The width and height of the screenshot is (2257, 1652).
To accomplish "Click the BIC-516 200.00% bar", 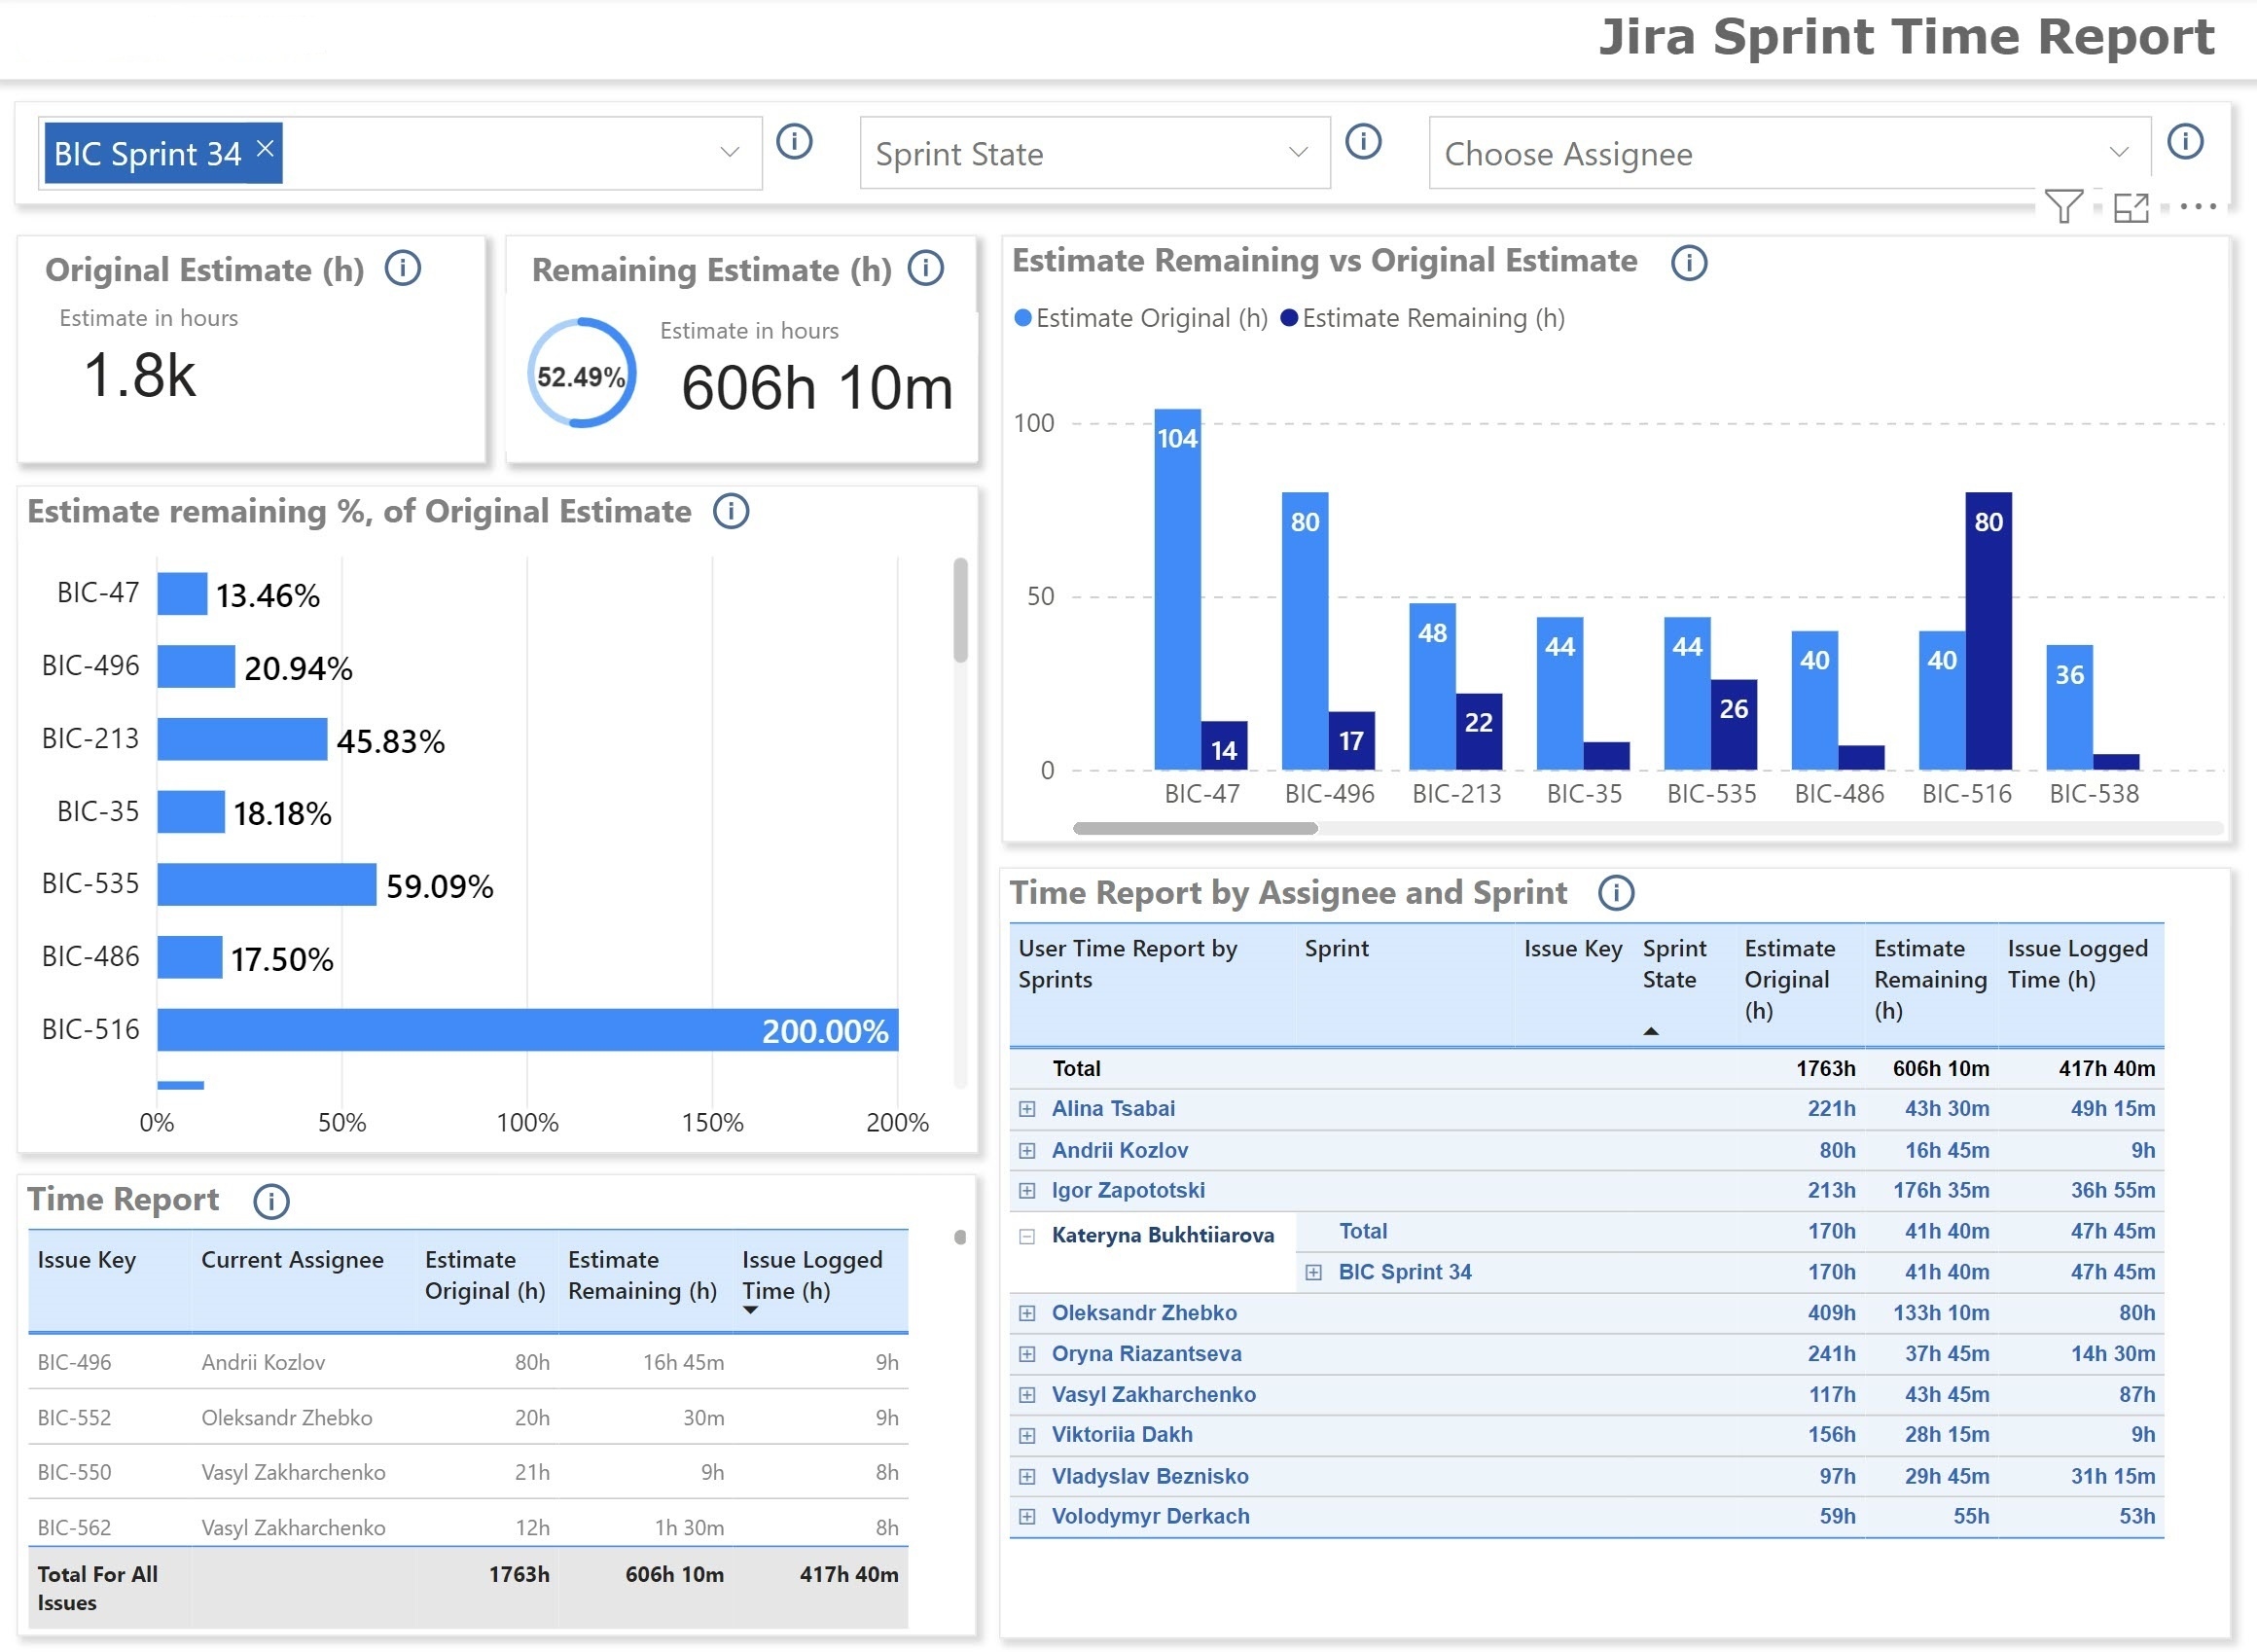I will point(527,1030).
